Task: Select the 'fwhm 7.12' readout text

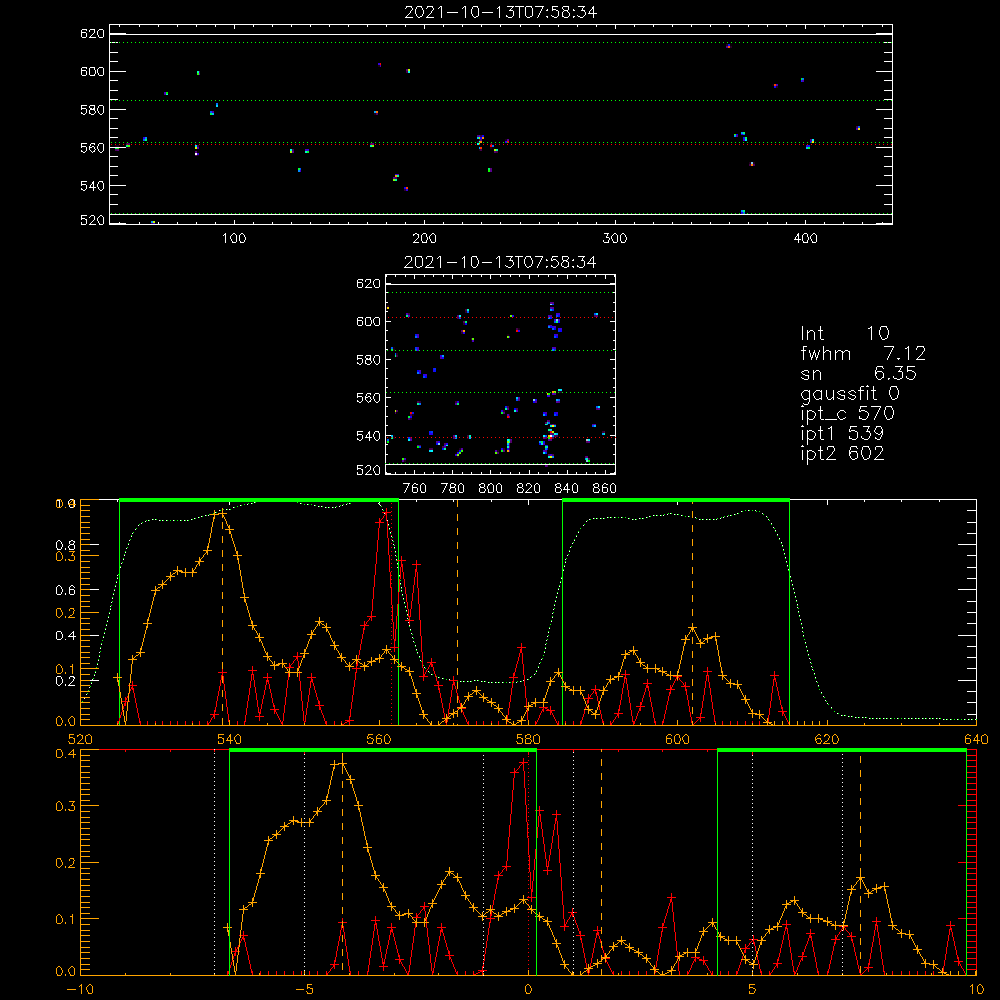Action: click(863, 353)
